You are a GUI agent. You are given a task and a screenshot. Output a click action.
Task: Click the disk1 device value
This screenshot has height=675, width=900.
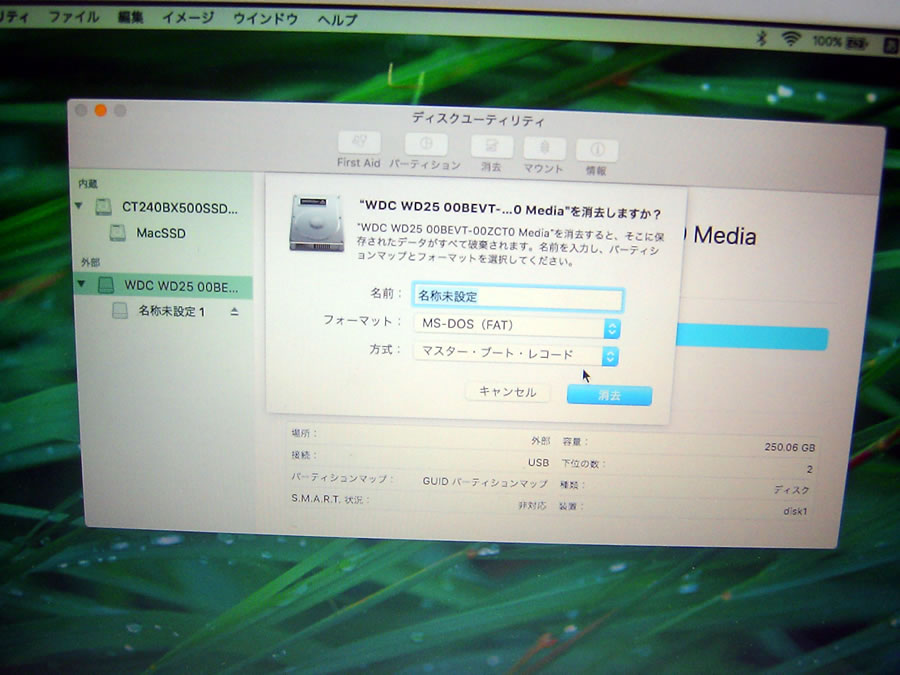796,510
